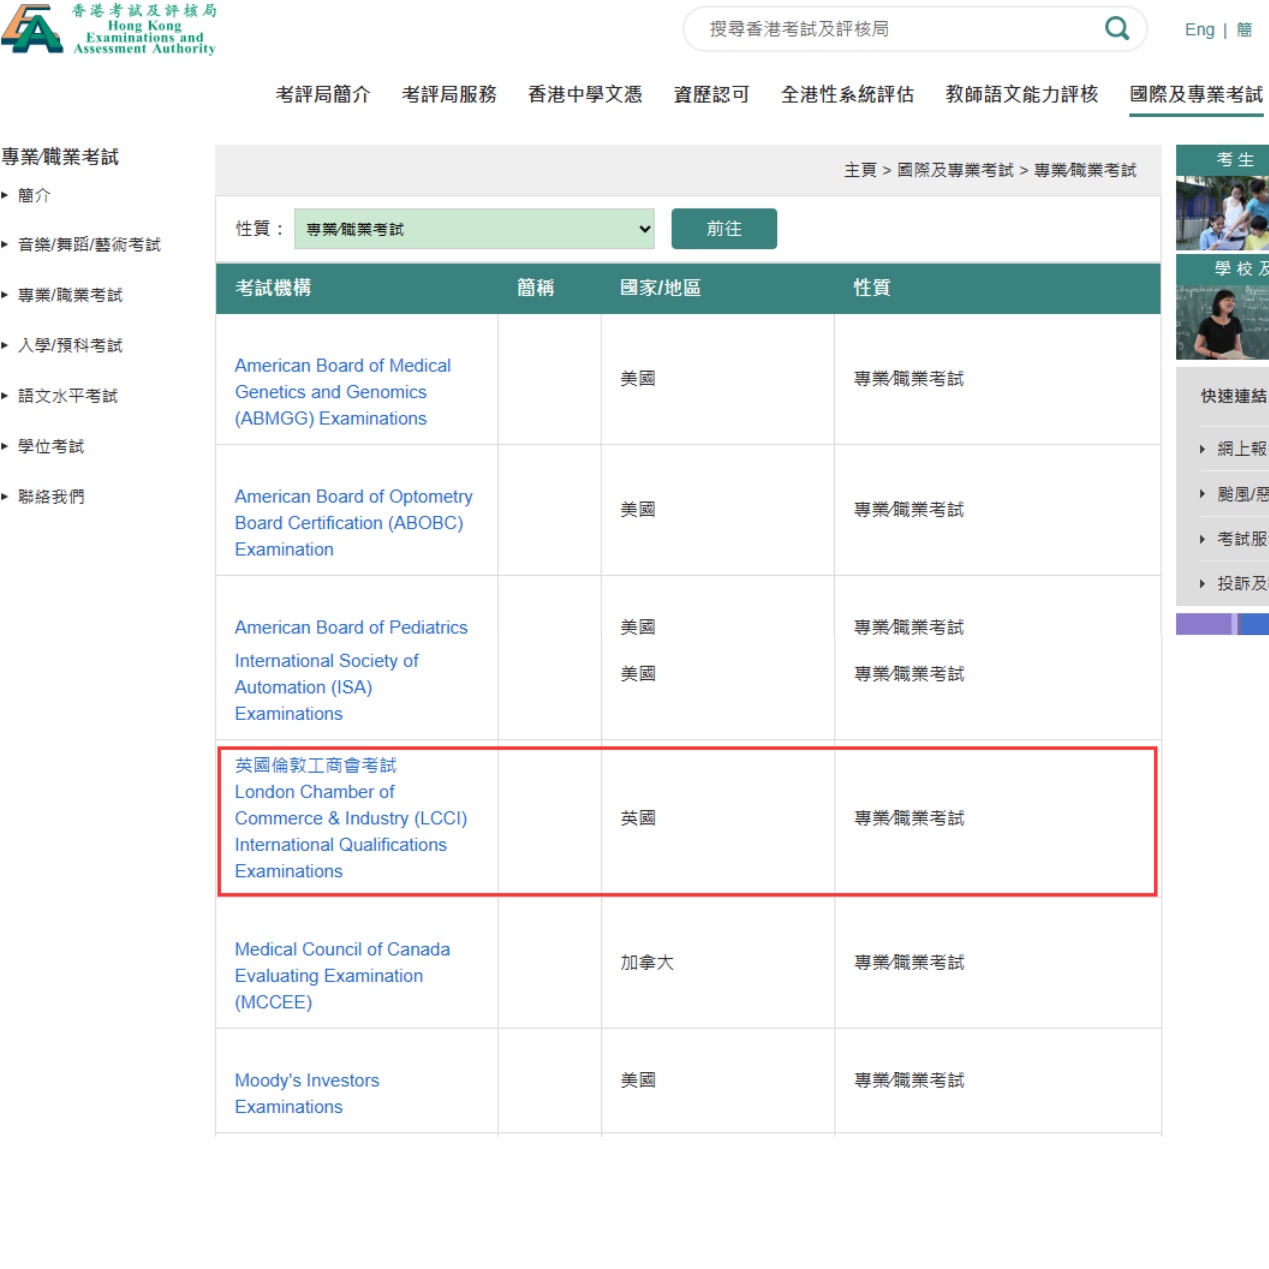Screen dimensions: 1269x1269
Task: Select 專業/職業考試 in sidebar
Action: click(70, 295)
